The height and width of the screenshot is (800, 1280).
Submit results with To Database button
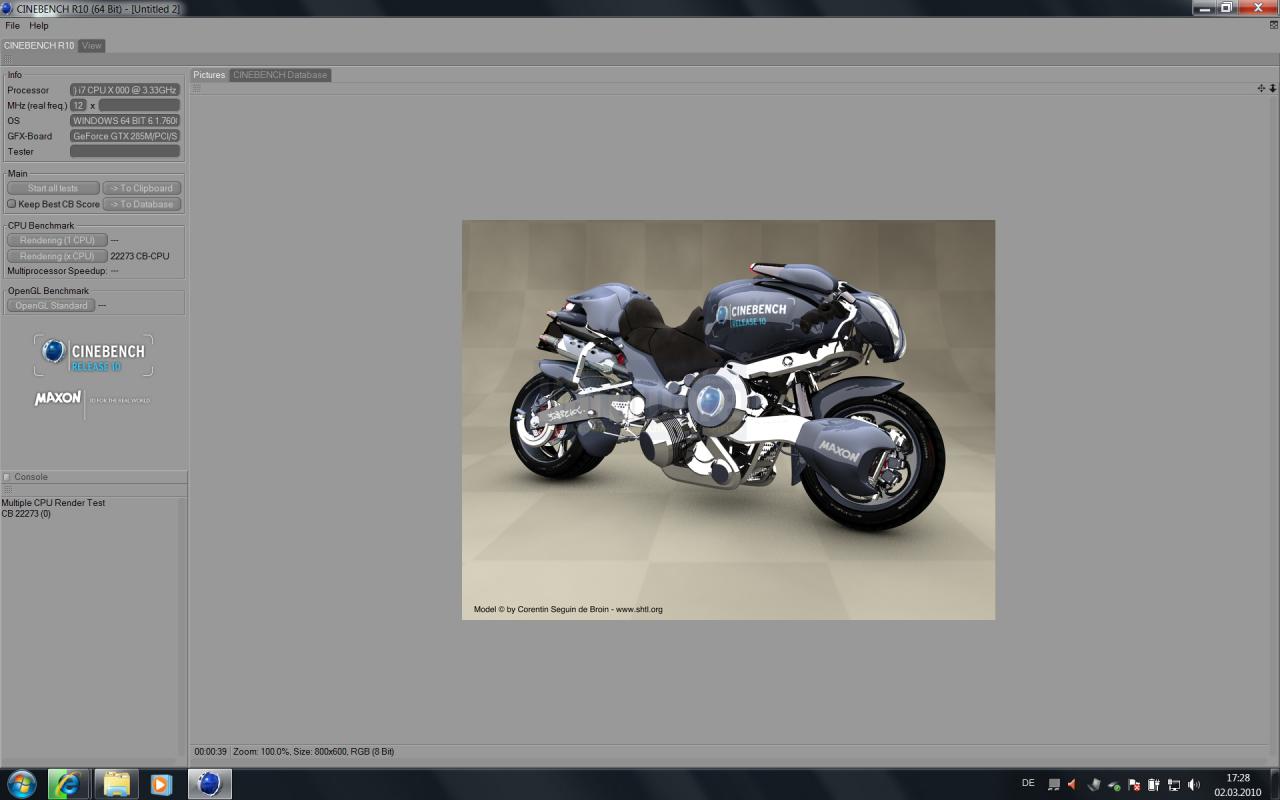click(141, 204)
